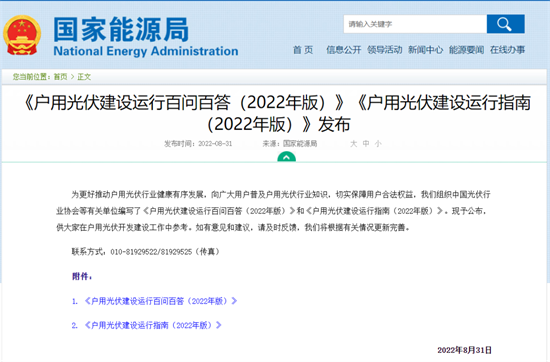Open 新闻中心 navigation item
The image size is (550, 362).
coord(425,50)
